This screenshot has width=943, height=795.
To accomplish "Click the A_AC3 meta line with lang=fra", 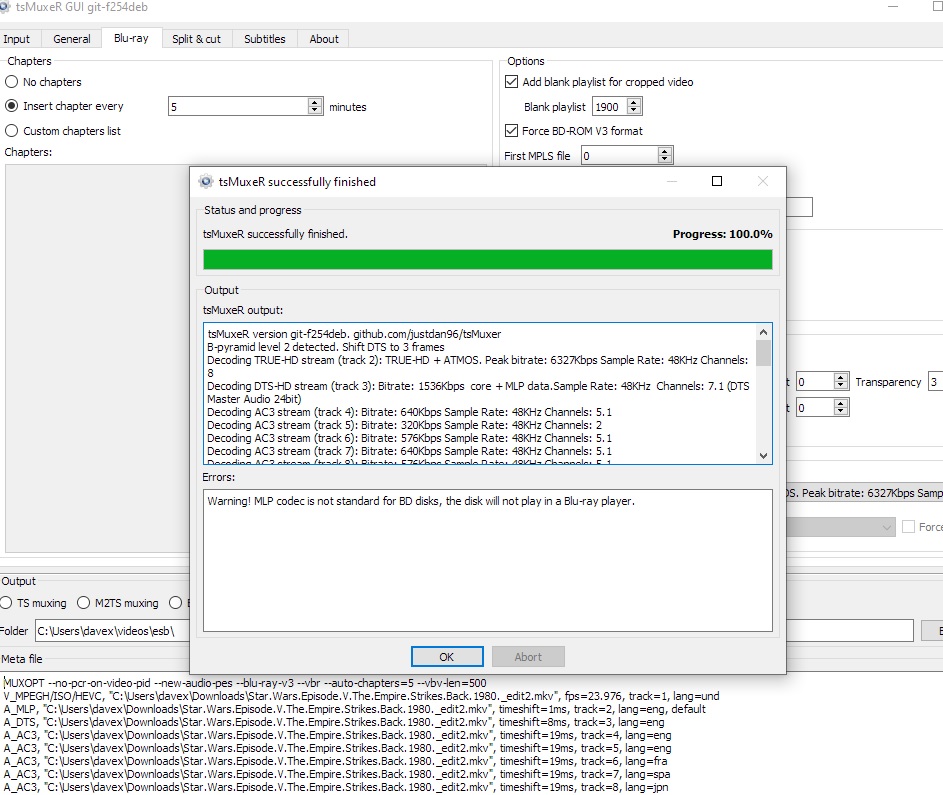I will pos(336,761).
